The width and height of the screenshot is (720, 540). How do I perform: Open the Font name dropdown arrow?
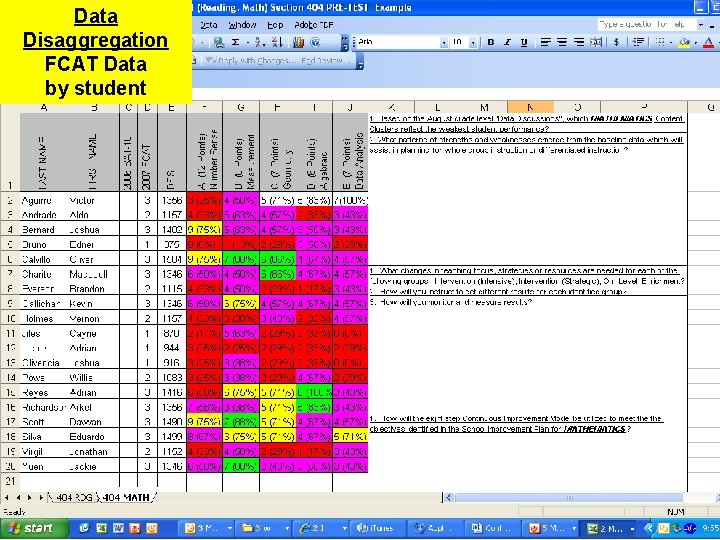click(x=444, y=43)
